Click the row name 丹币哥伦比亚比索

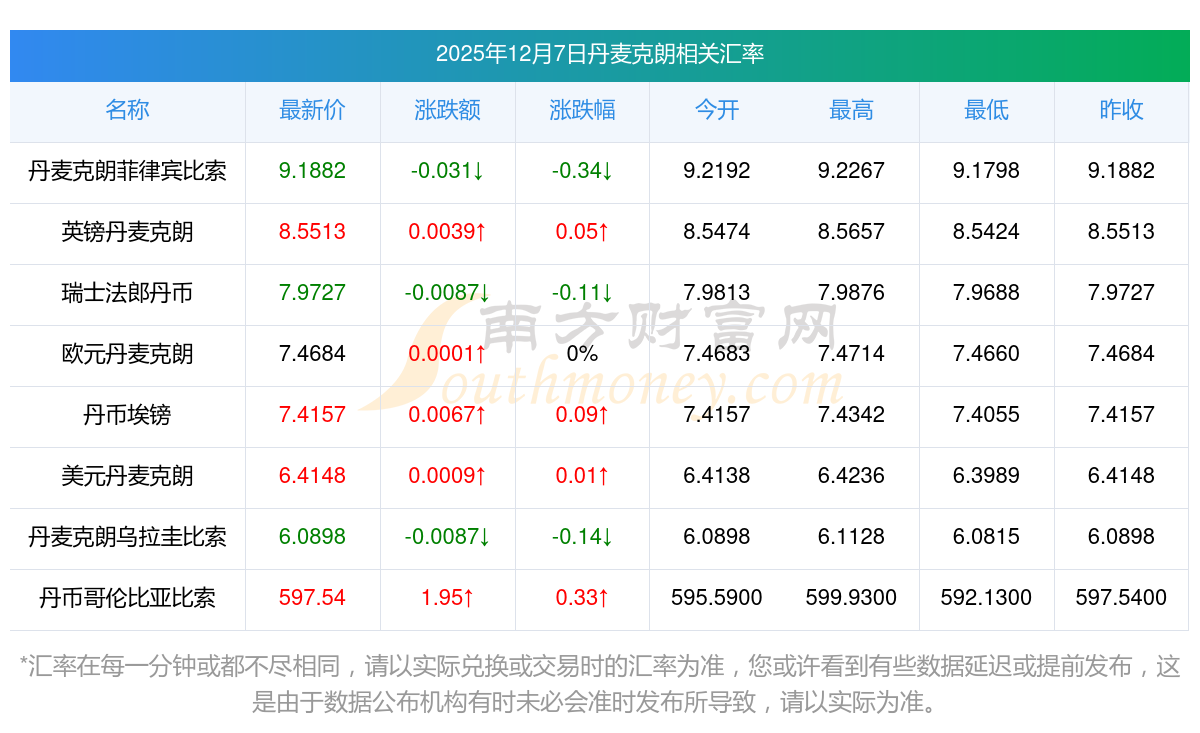click(127, 598)
